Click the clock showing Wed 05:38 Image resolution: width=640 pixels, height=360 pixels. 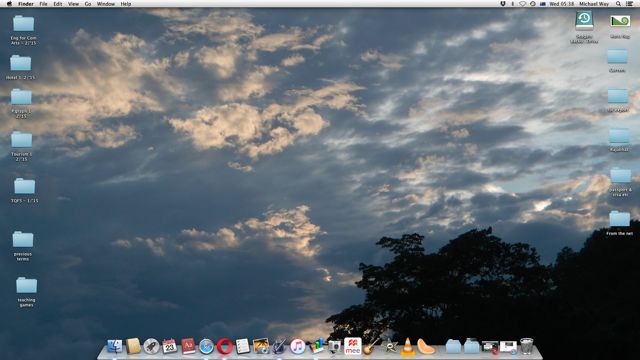(x=562, y=4)
